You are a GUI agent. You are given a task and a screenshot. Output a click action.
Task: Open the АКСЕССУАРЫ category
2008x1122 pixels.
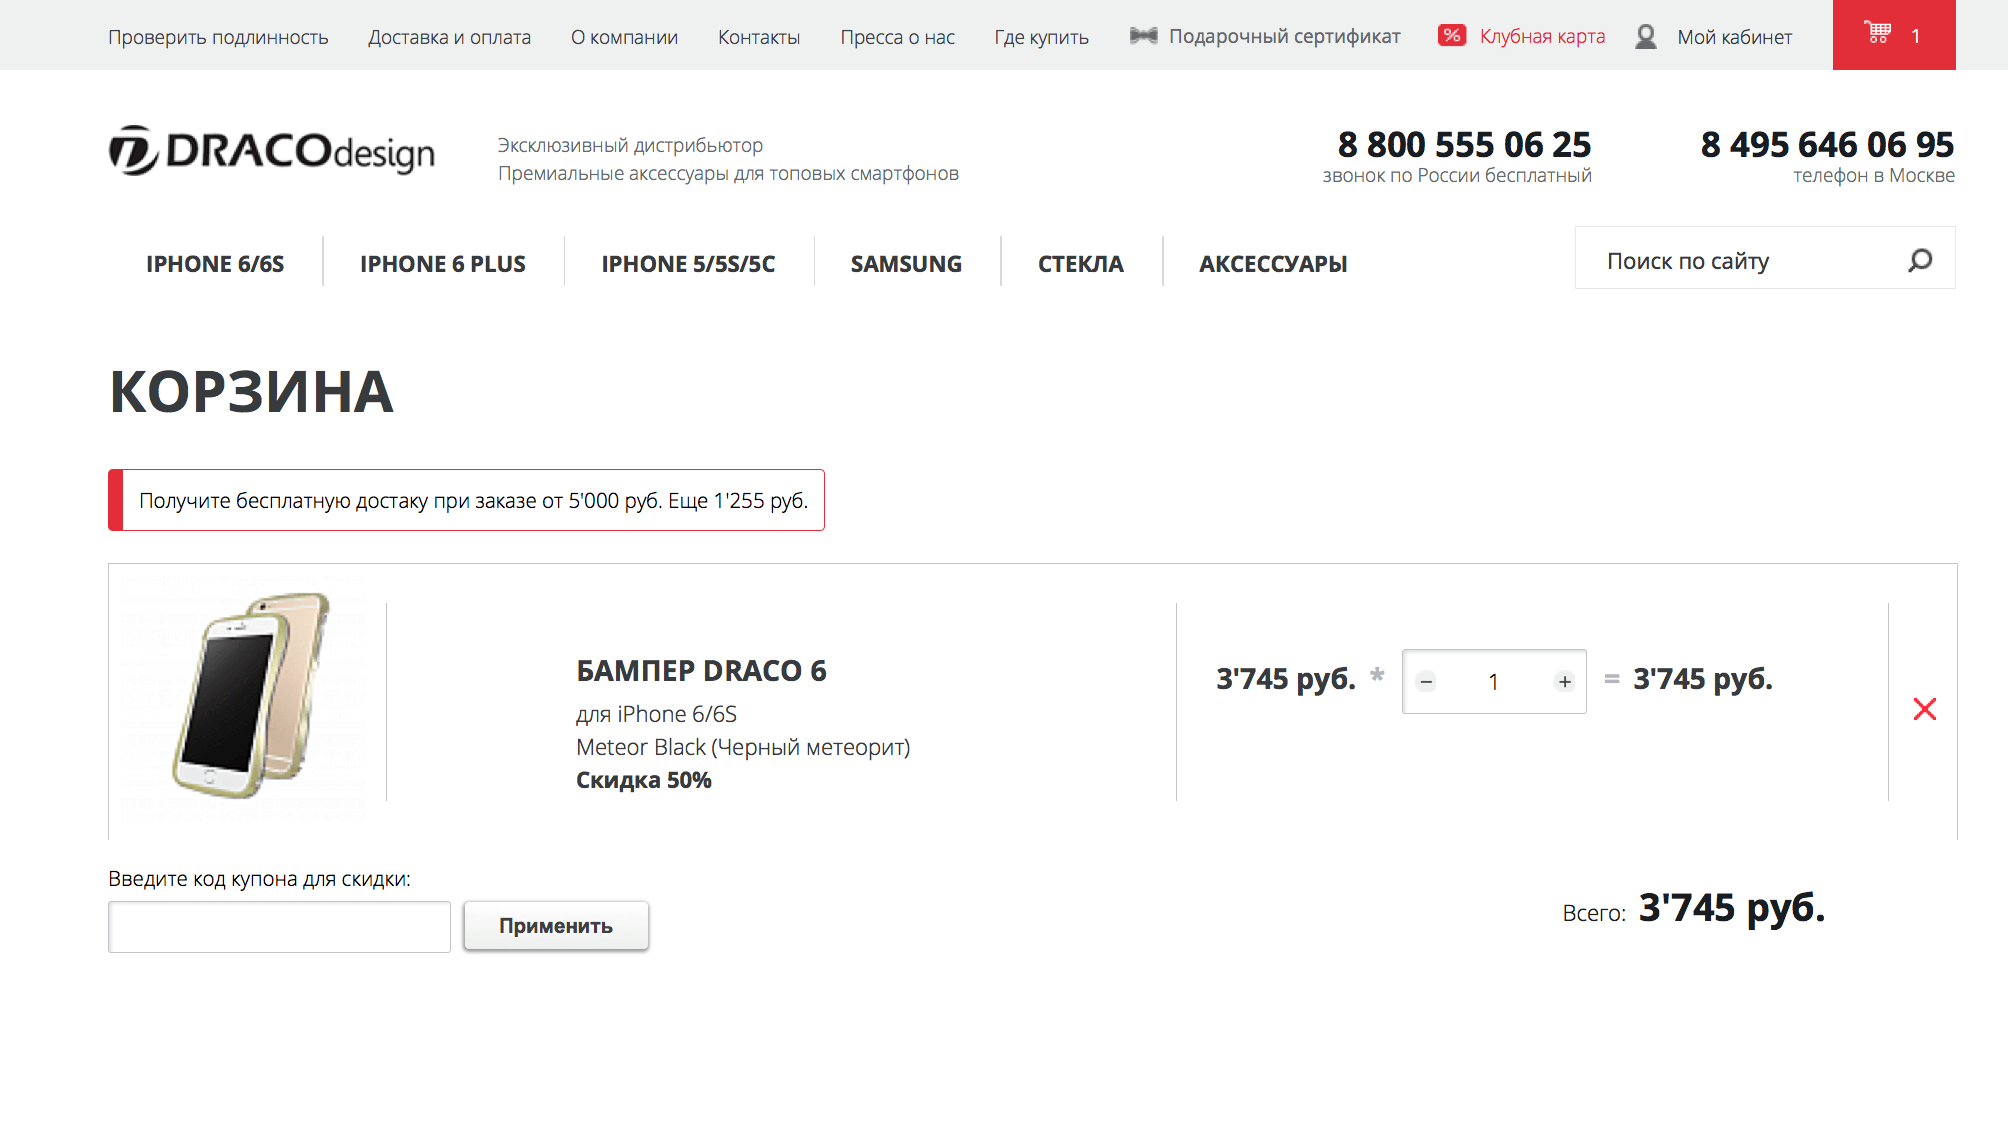(1273, 264)
